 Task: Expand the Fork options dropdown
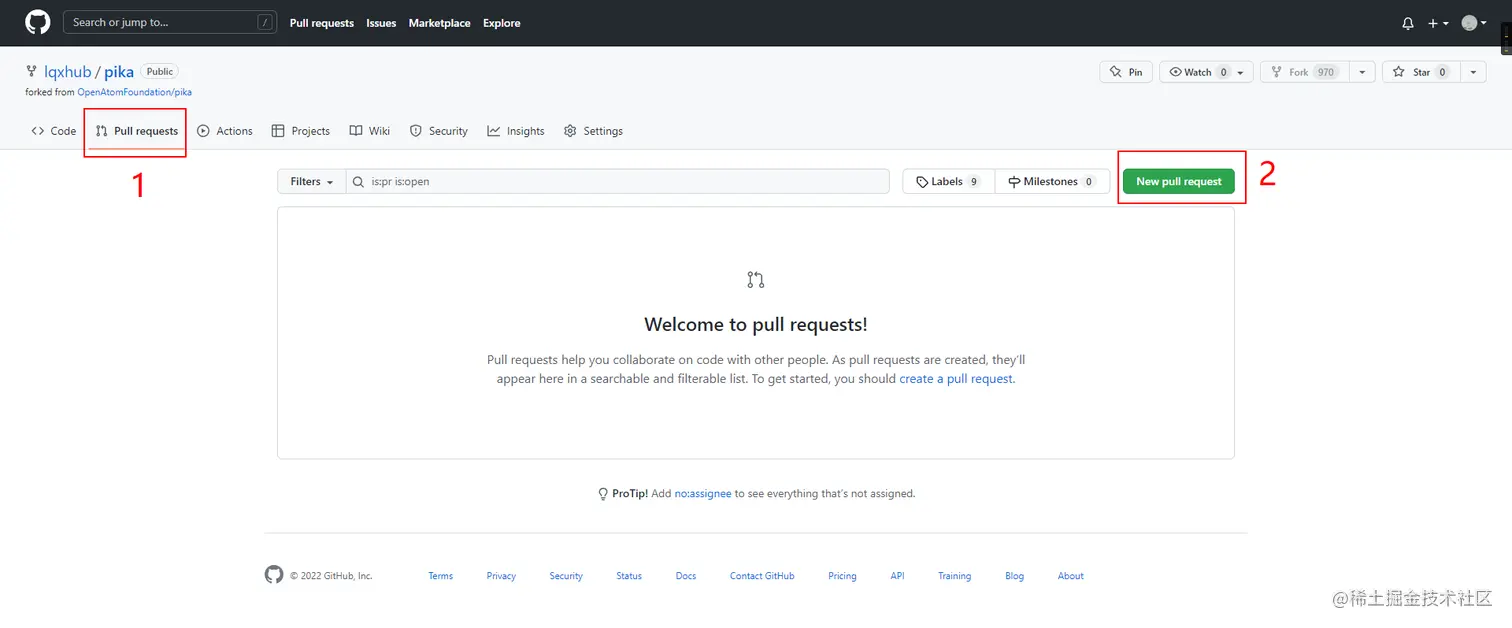pyautogui.click(x=1361, y=71)
